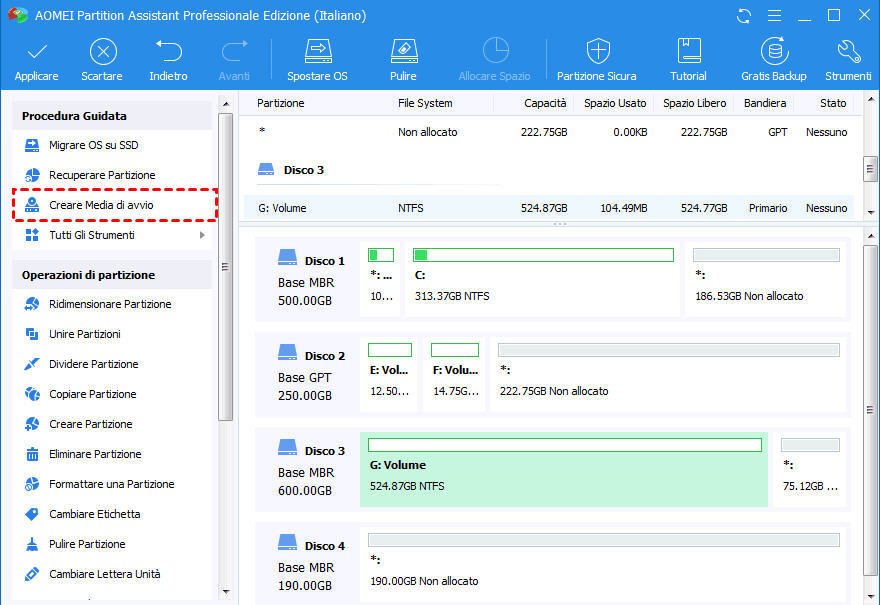
Task: Choose Eliminare Partizione operation
Action: 95,454
